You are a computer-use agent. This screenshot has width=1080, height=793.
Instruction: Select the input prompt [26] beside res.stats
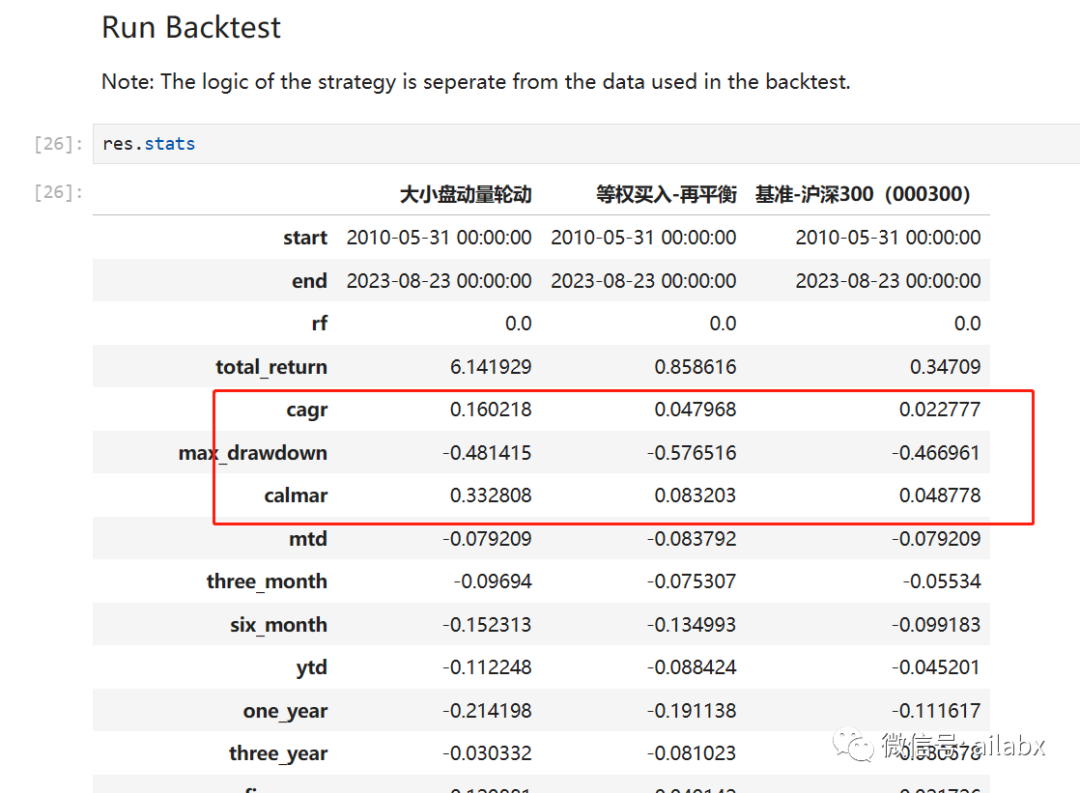58,144
